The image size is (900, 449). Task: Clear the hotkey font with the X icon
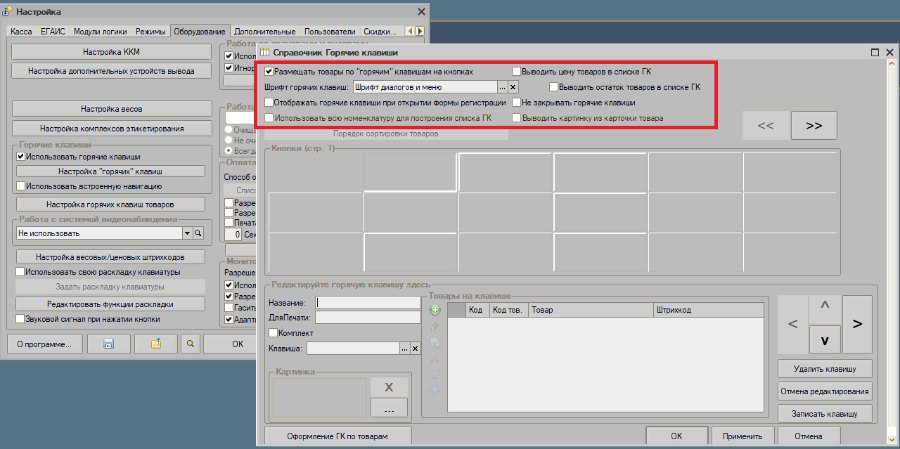pos(513,87)
